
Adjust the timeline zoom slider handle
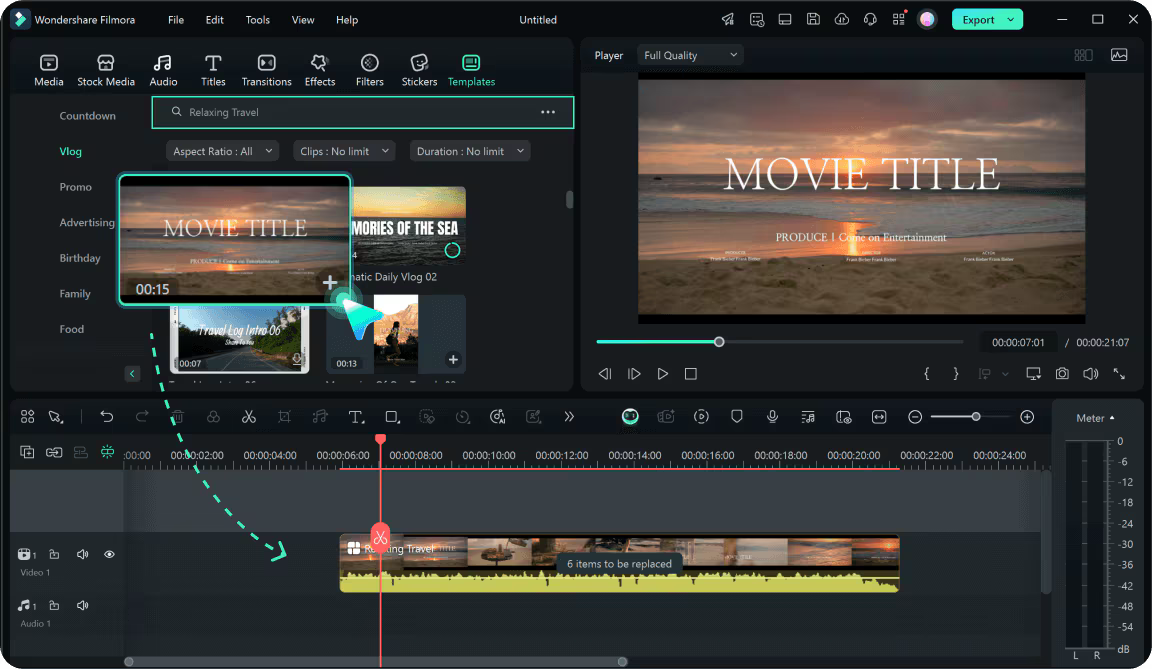[x=976, y=417]
